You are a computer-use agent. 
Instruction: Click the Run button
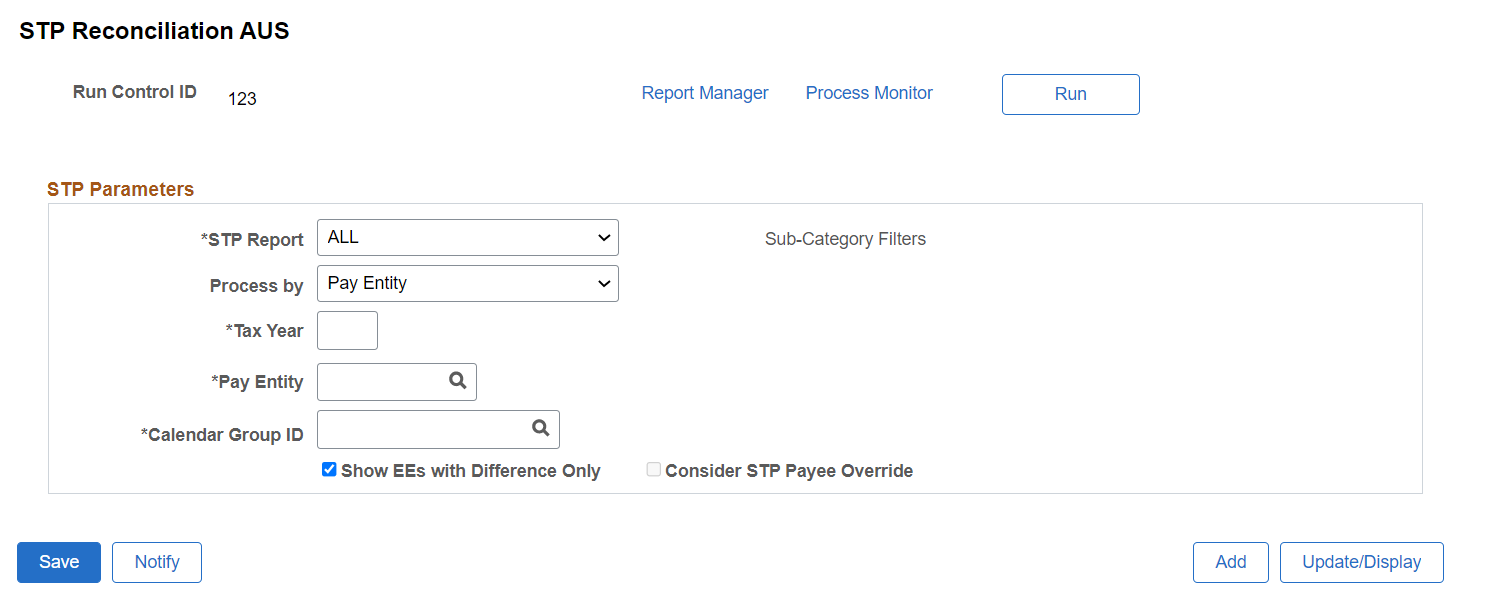click(1070, 94)
